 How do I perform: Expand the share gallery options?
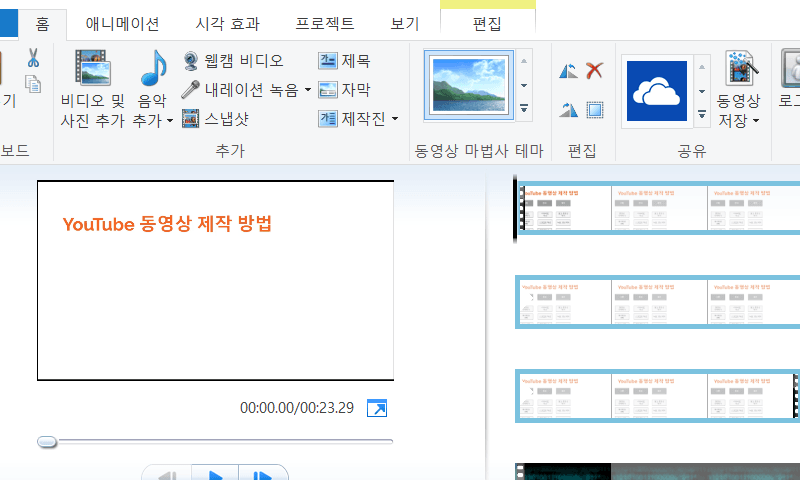click(702, 114)
